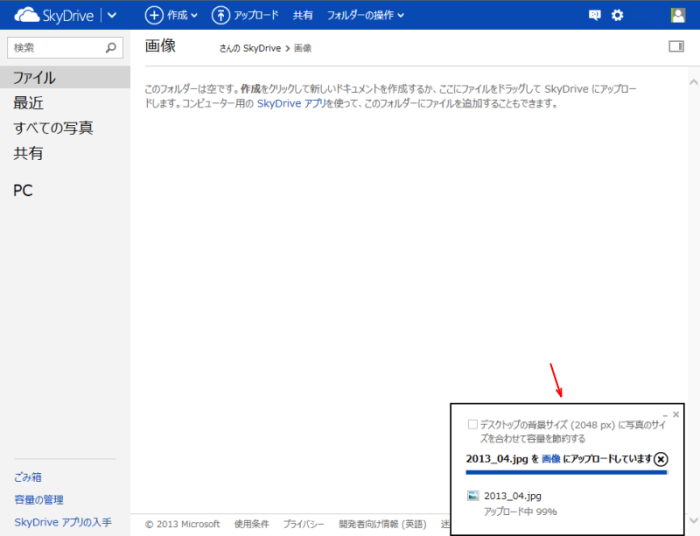The image size is (700, 536).
Task: Click the 2013_04.jpg image file icon
Action: pyautogui.click(x=473, y=495)
